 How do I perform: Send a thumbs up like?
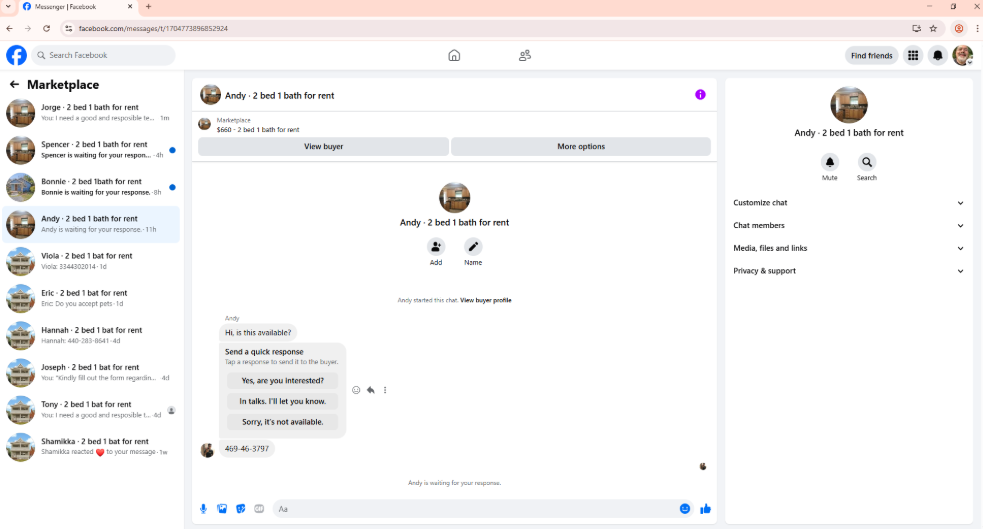click(705, 509)
